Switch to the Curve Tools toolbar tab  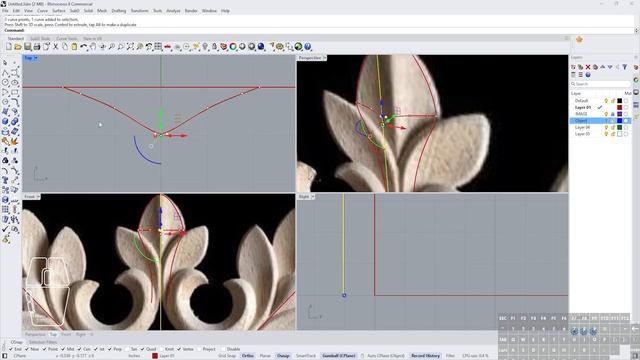tap(67, 38)
